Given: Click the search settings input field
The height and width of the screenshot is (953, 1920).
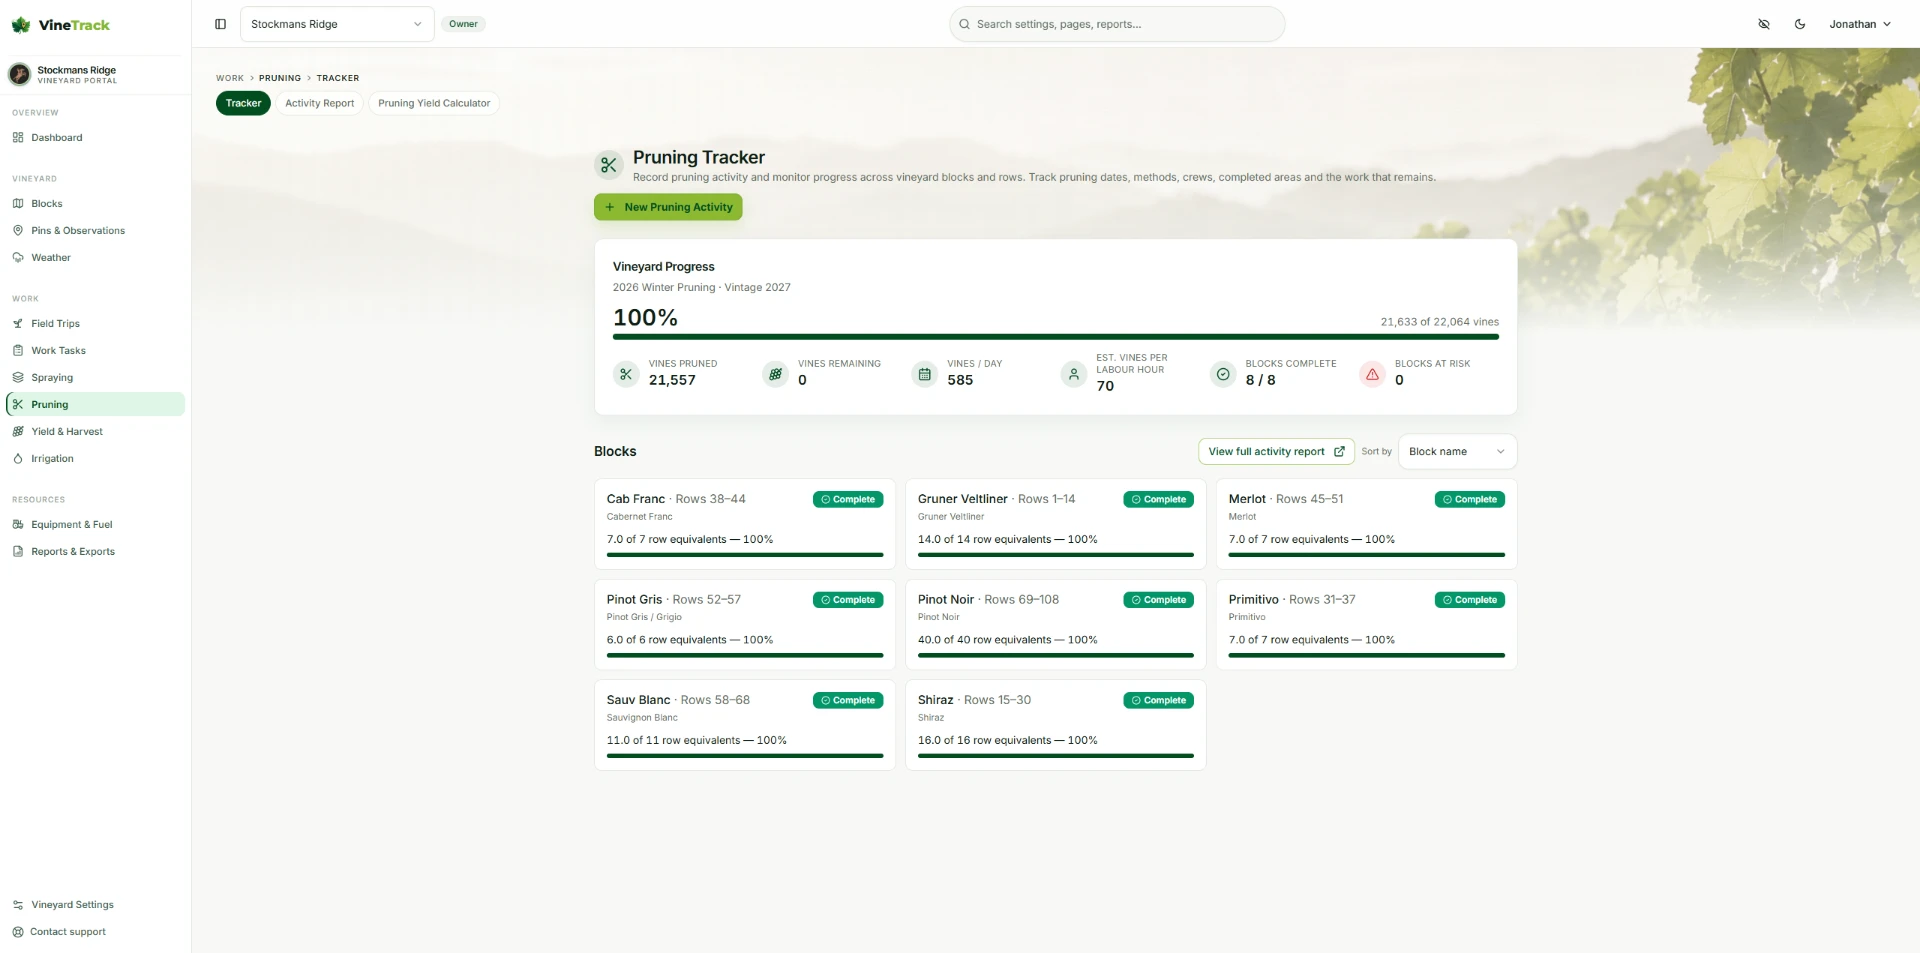Looking at the screenshot, I should [x=1117, y=24].
